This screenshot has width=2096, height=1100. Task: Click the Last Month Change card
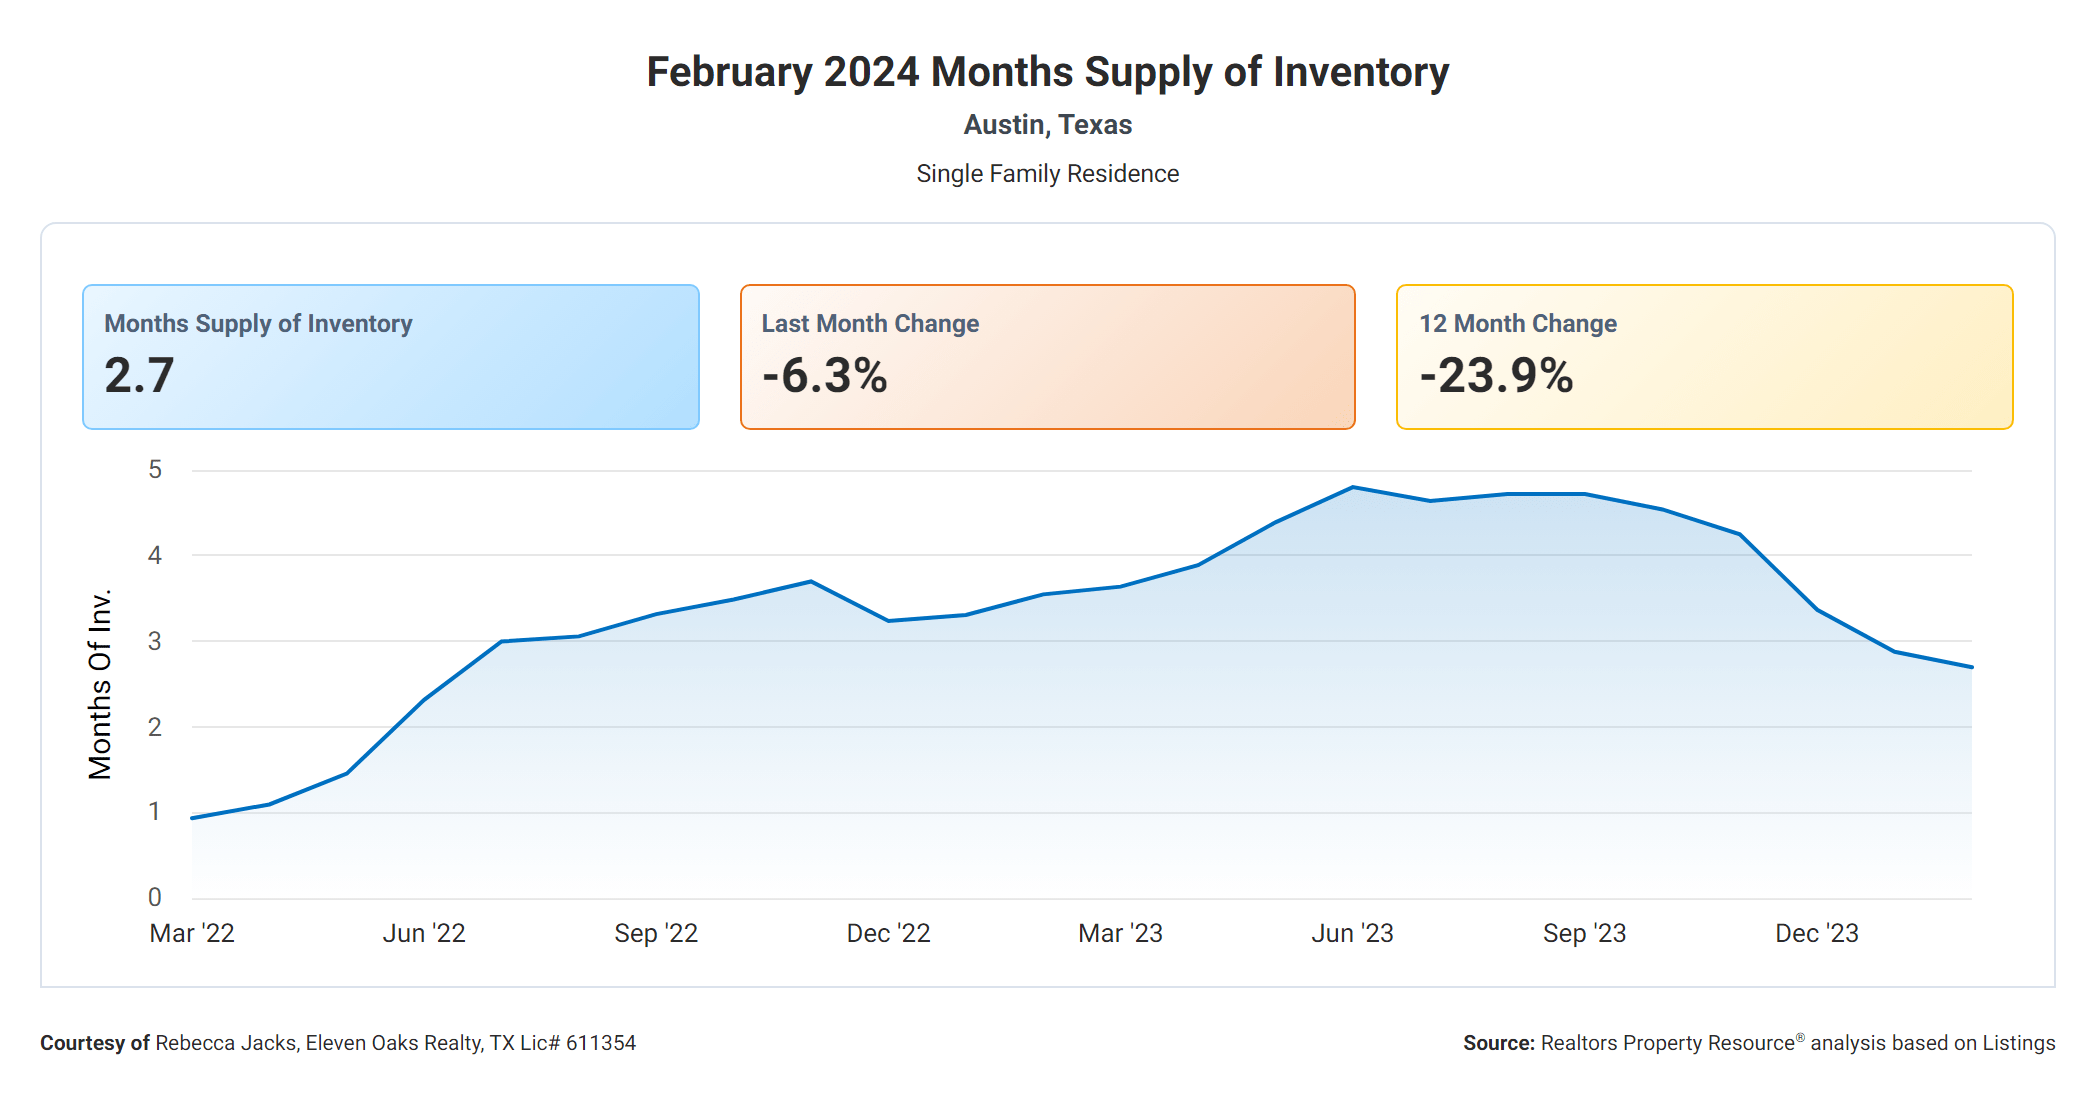[1047, 356]
